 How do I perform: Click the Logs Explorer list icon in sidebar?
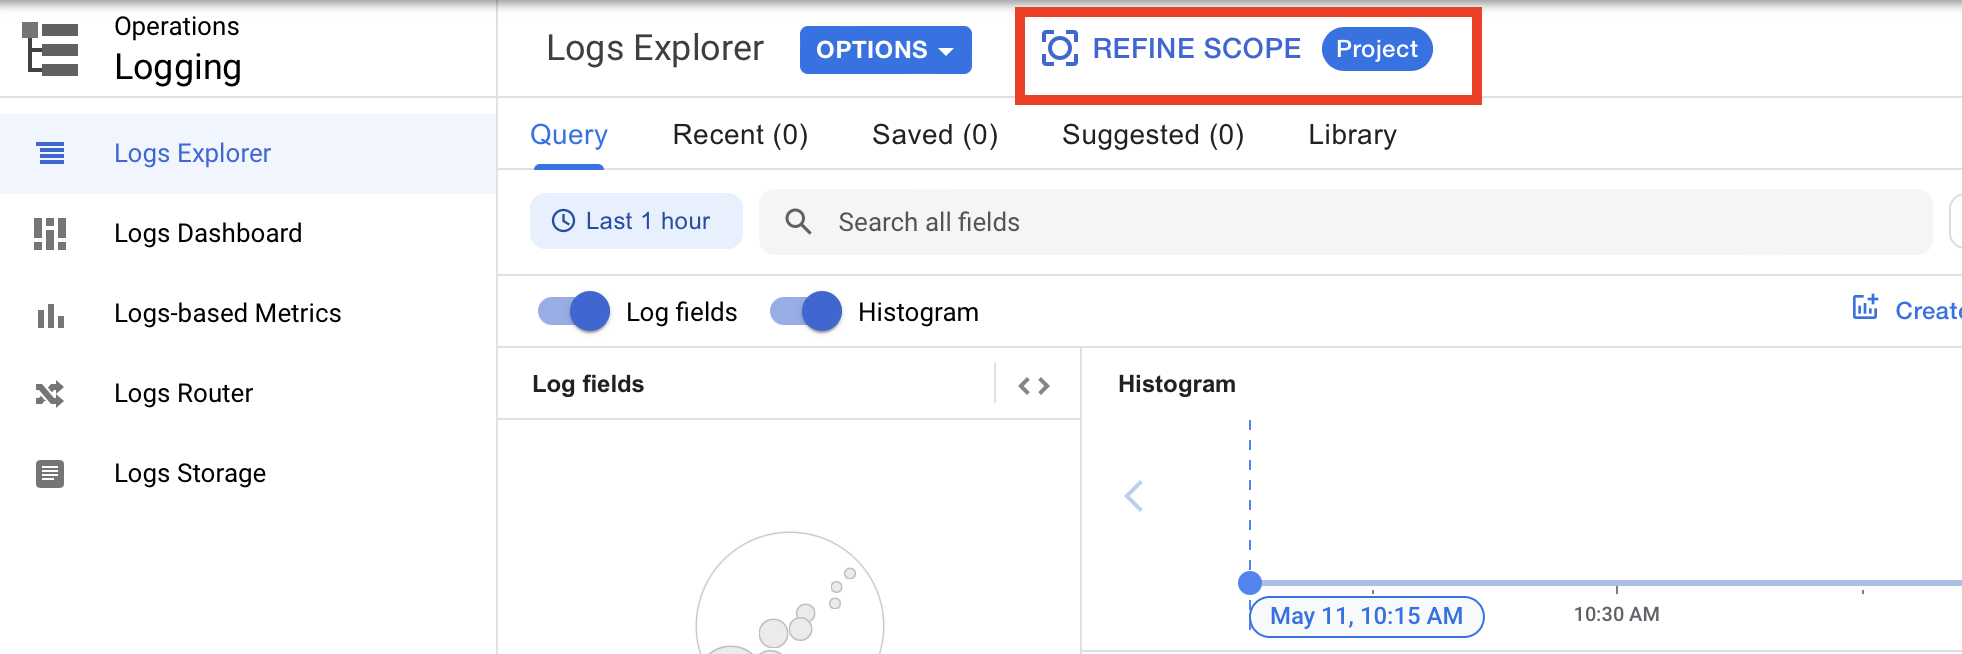pos(50,153)
